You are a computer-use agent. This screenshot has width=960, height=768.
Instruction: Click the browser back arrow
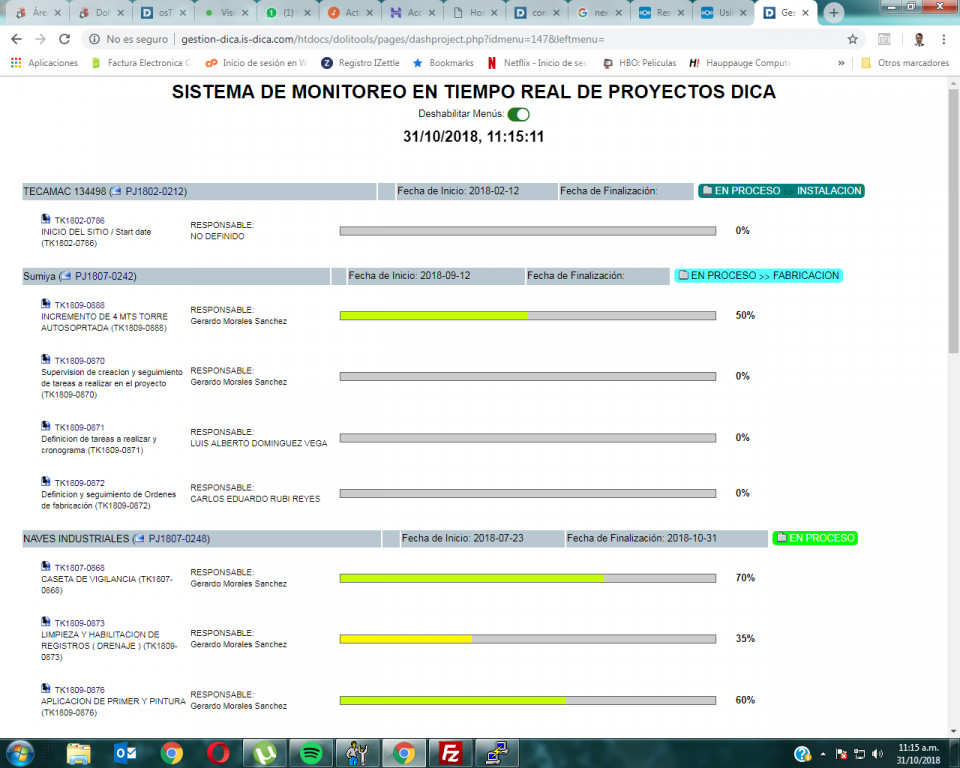(x=17, y=39)
